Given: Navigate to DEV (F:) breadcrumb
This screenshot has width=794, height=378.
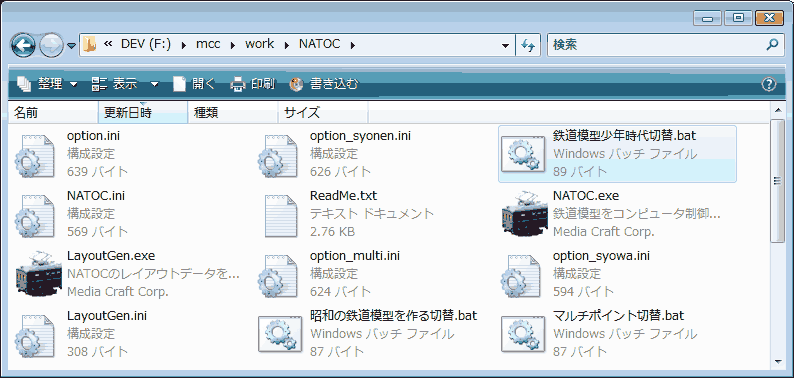Looking at the screenshot, I should pos(146,44).
